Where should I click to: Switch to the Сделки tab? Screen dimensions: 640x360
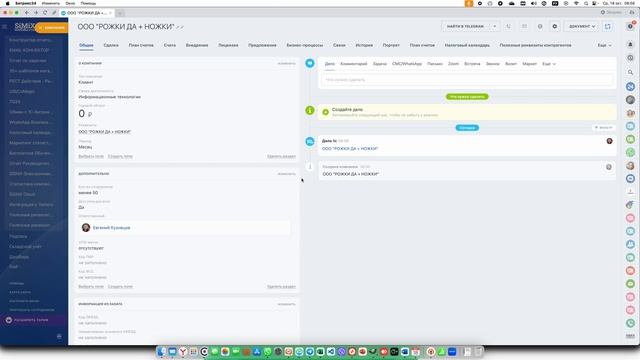point(111,45)
